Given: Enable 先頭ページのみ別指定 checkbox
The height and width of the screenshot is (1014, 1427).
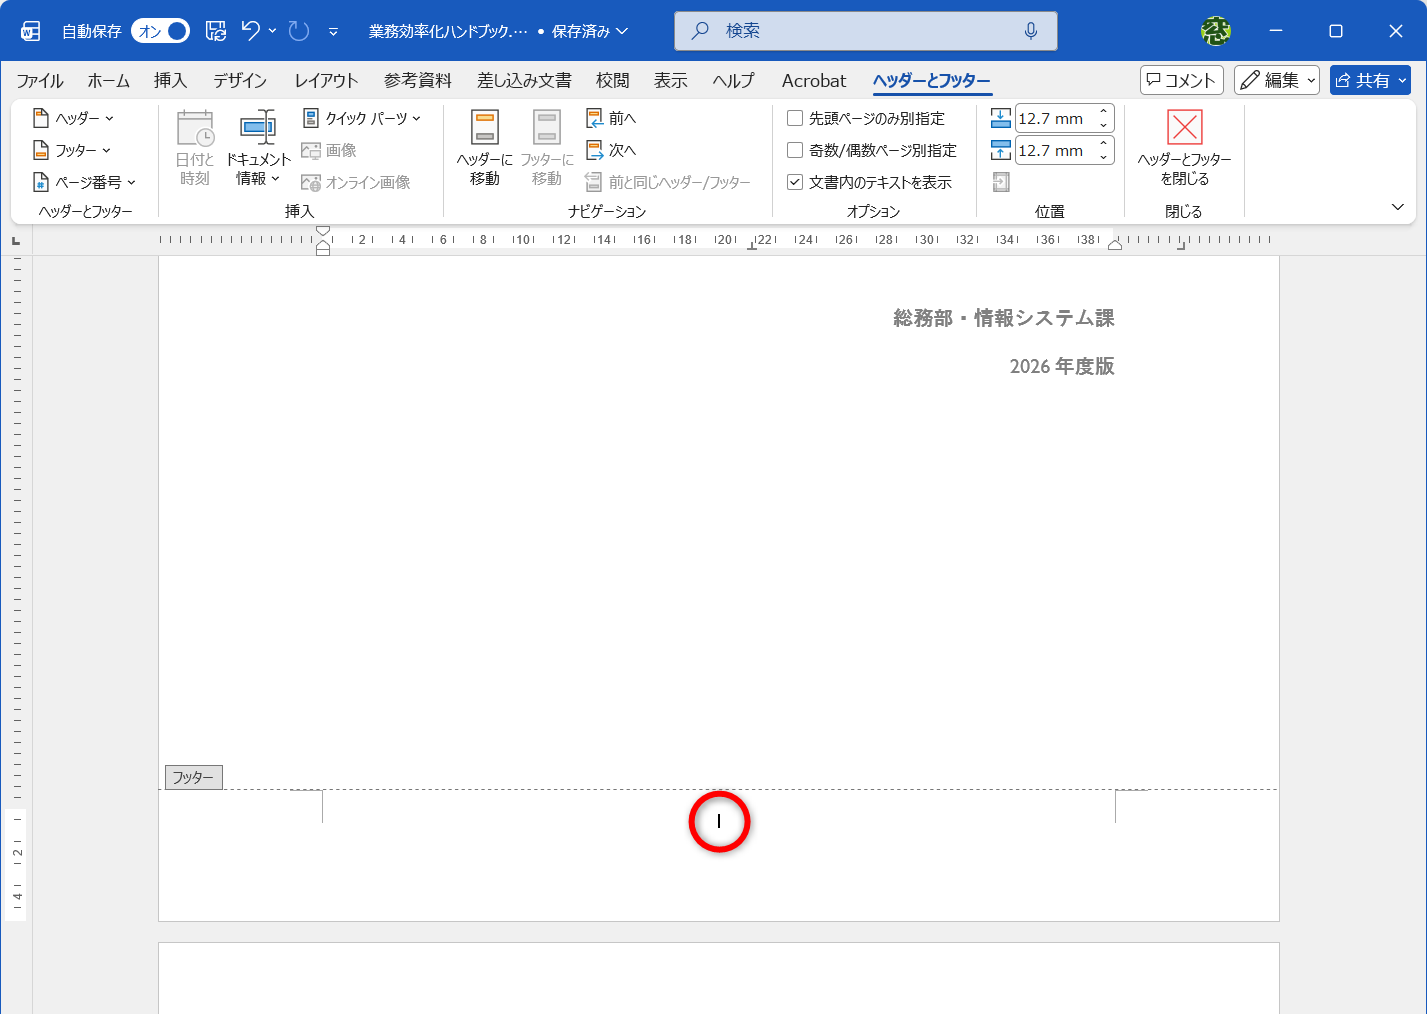Looking at the screenshot, I should point(795,118).
